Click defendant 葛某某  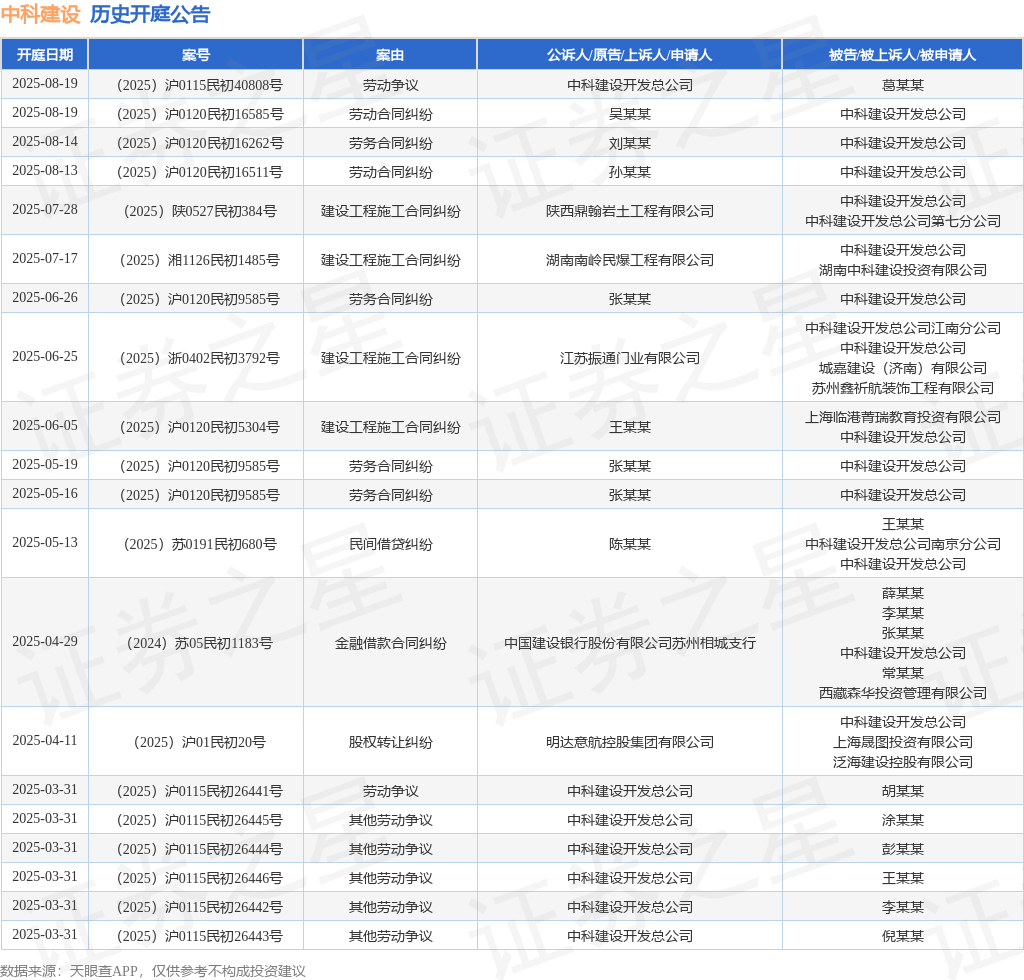(x=903, y=85)
